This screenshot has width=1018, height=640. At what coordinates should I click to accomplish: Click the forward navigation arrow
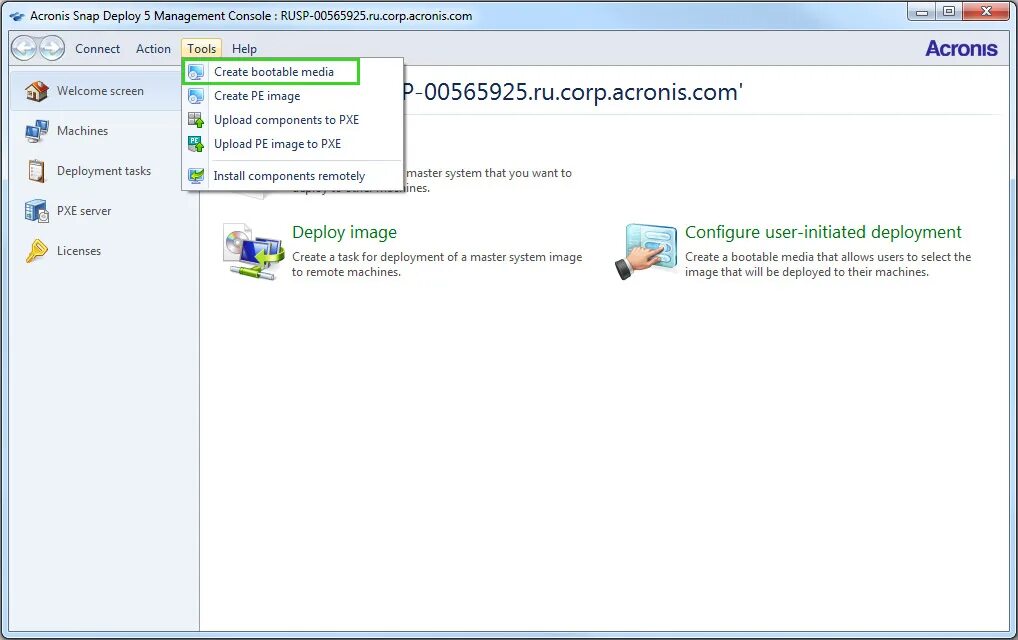click(52, 48)
